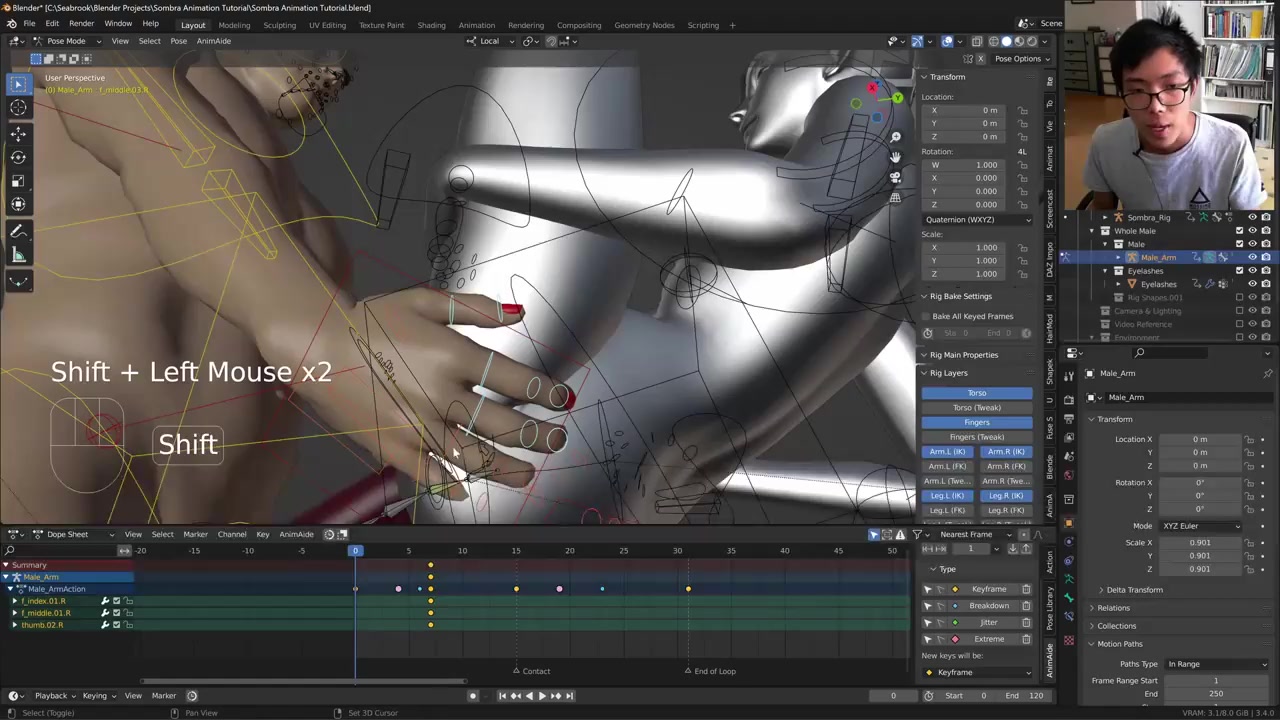Activate the Annotate pencil tool

tap(18, 231)
